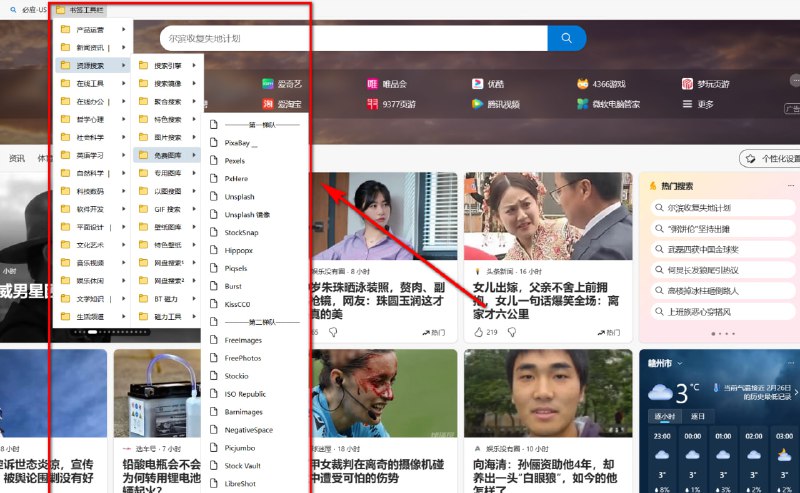Click the 更多 hamburger icon
Screen dimensions: 800x493
[x=687, y=104]
